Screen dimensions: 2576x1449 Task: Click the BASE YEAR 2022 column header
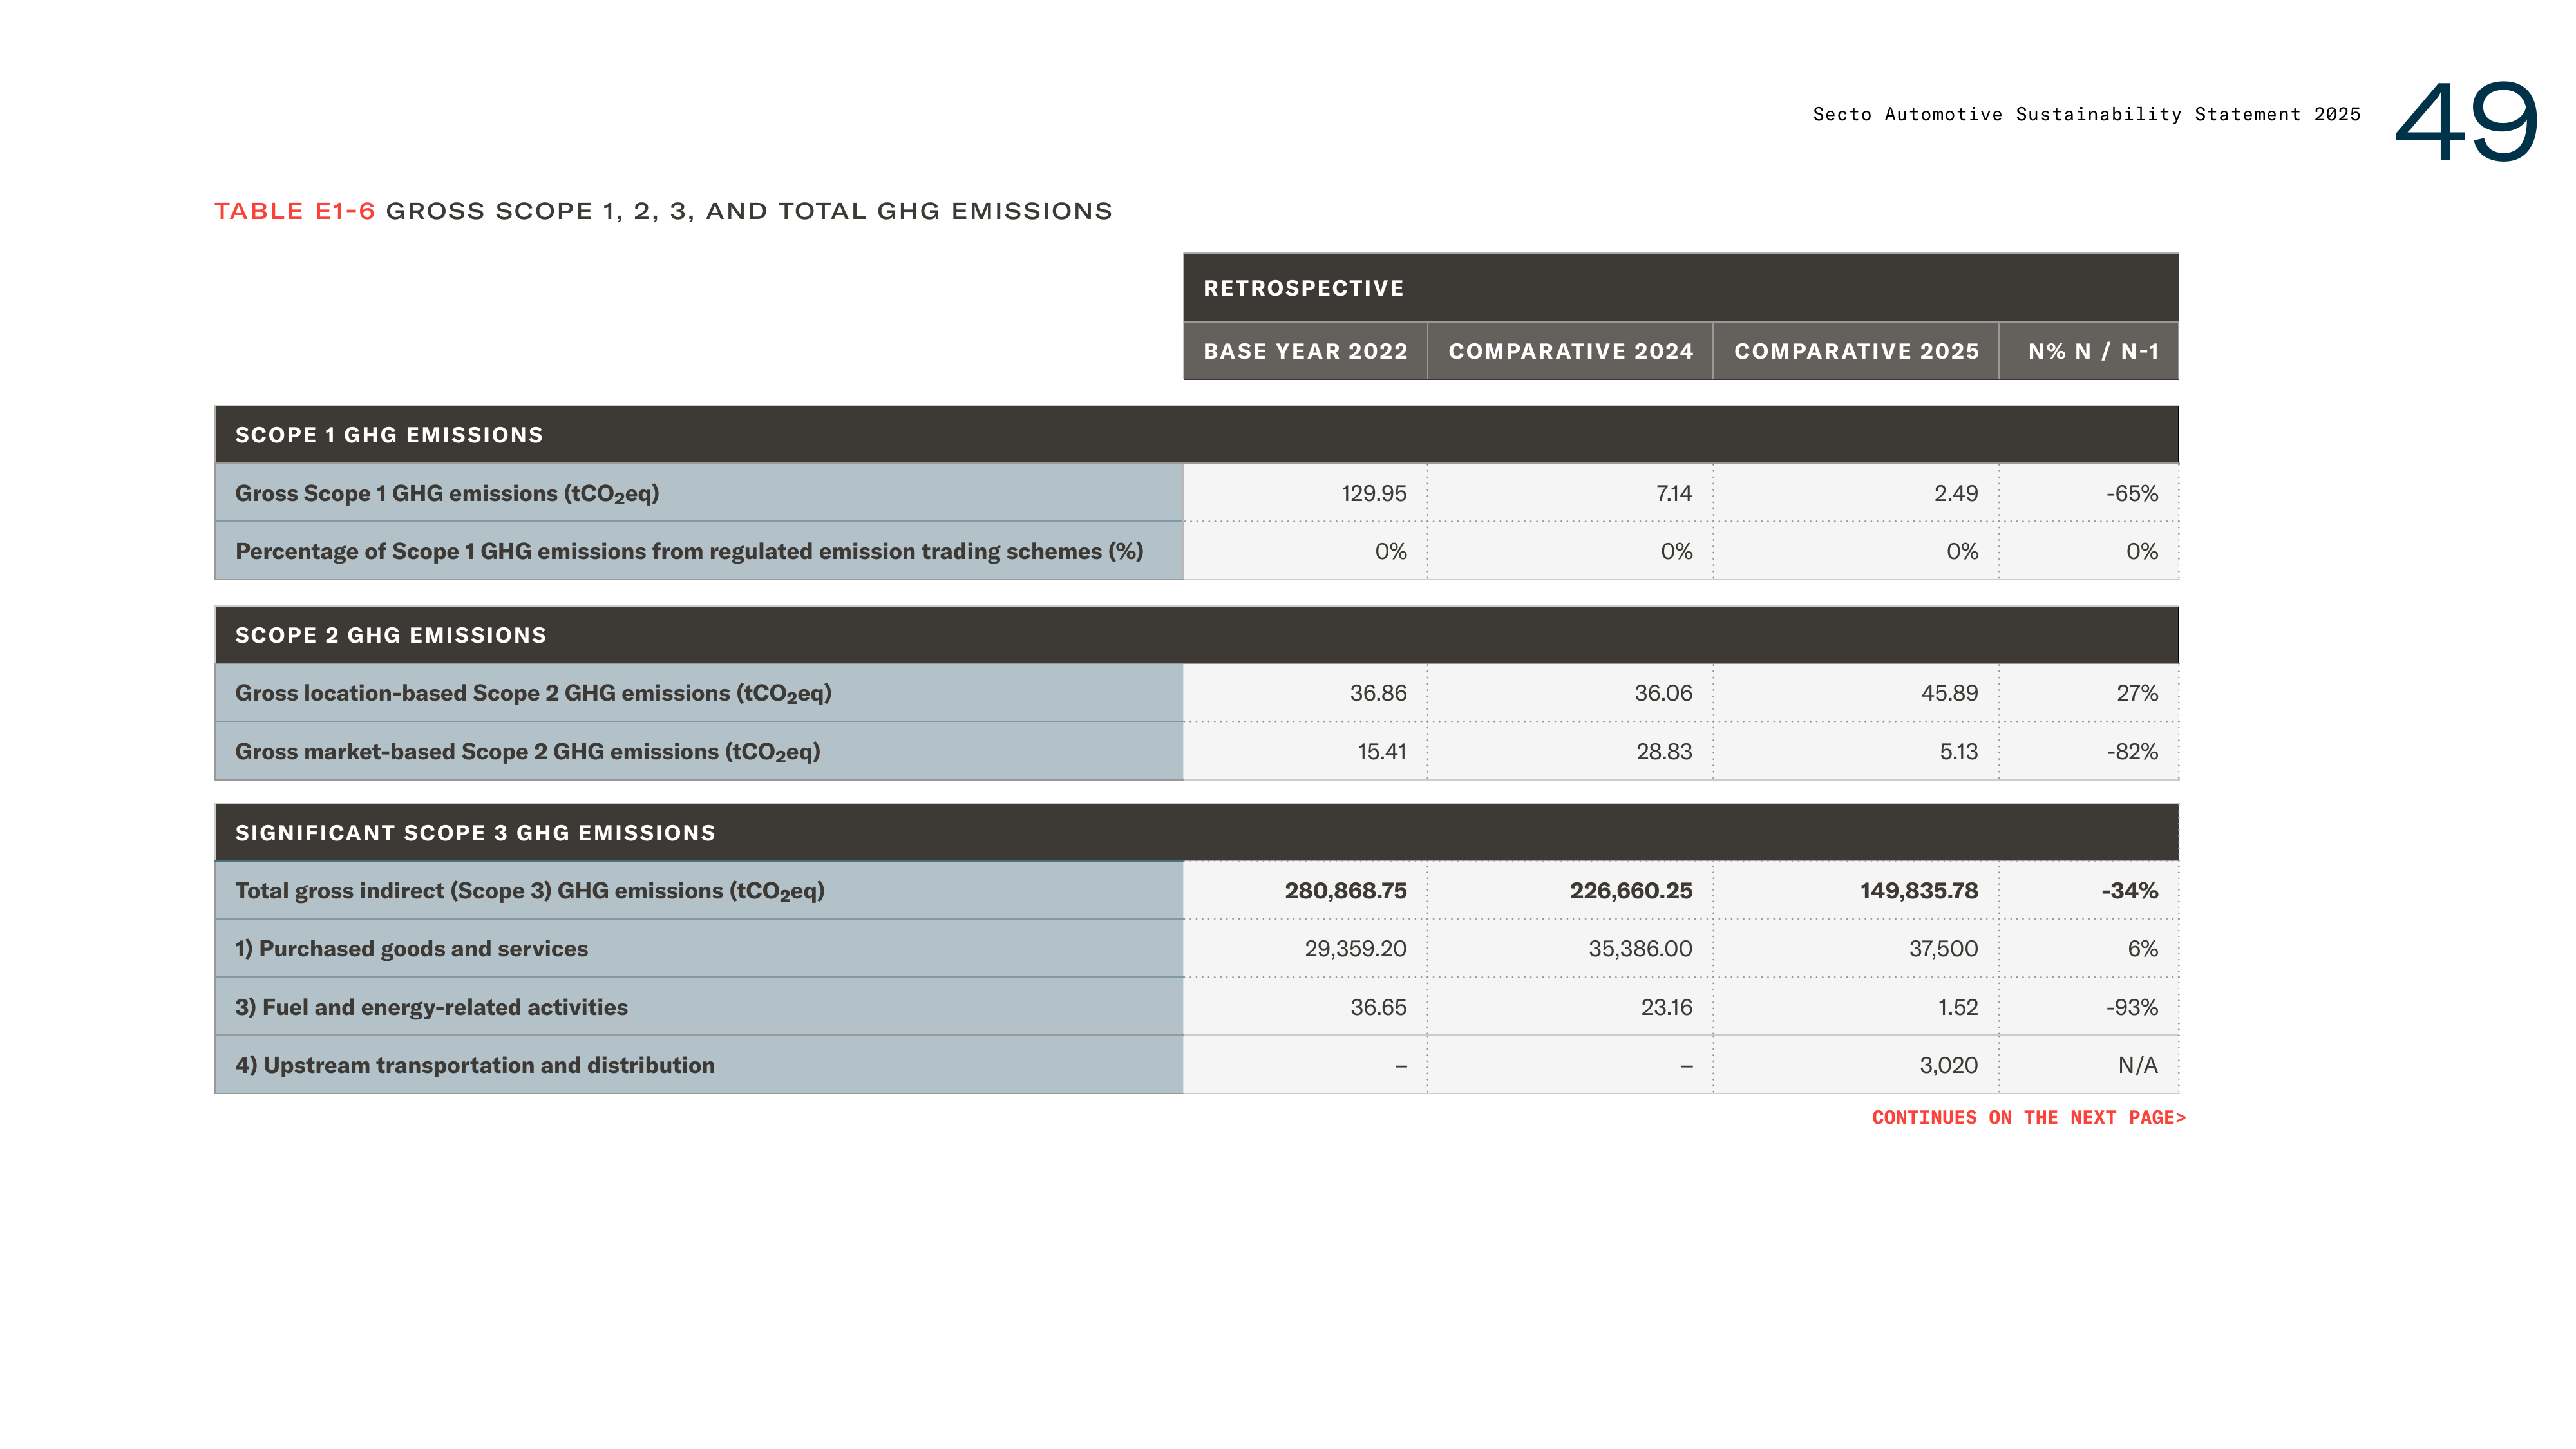point(1305,351)
